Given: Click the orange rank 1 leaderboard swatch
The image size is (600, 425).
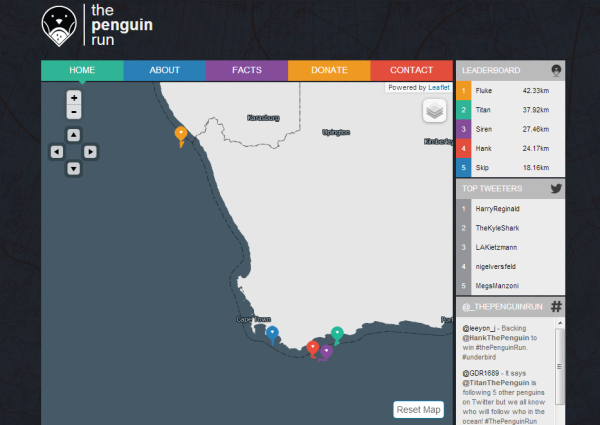Looking at the screenshot, I should point(463,91).
